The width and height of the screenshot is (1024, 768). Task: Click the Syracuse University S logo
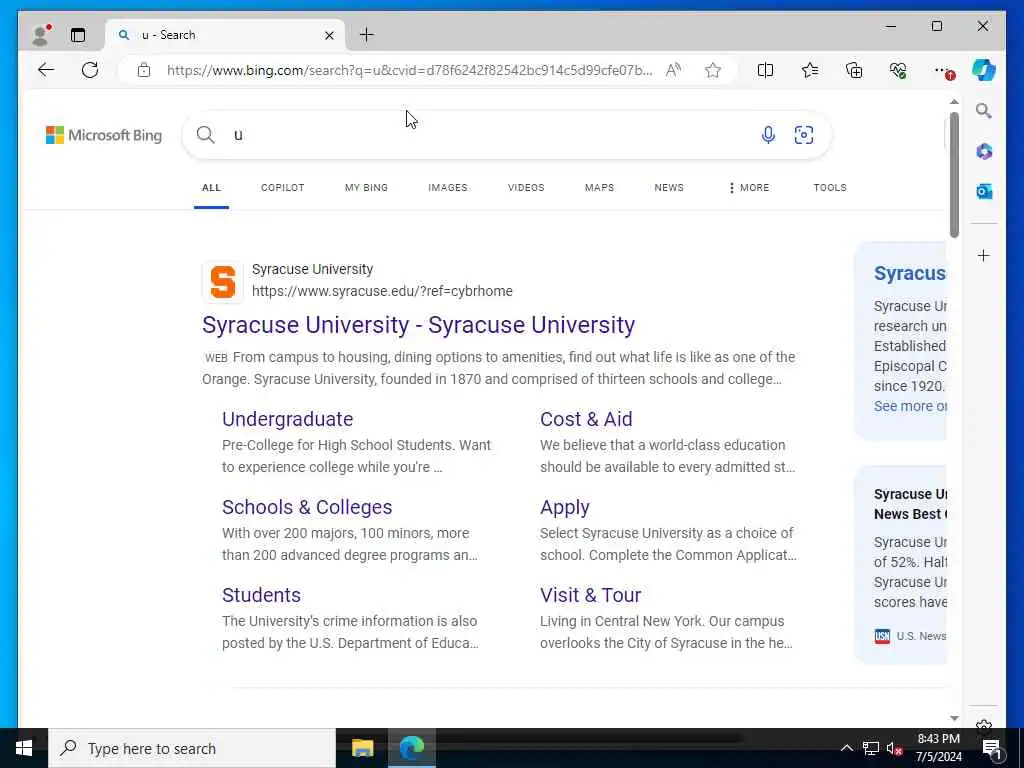(223, 282)
